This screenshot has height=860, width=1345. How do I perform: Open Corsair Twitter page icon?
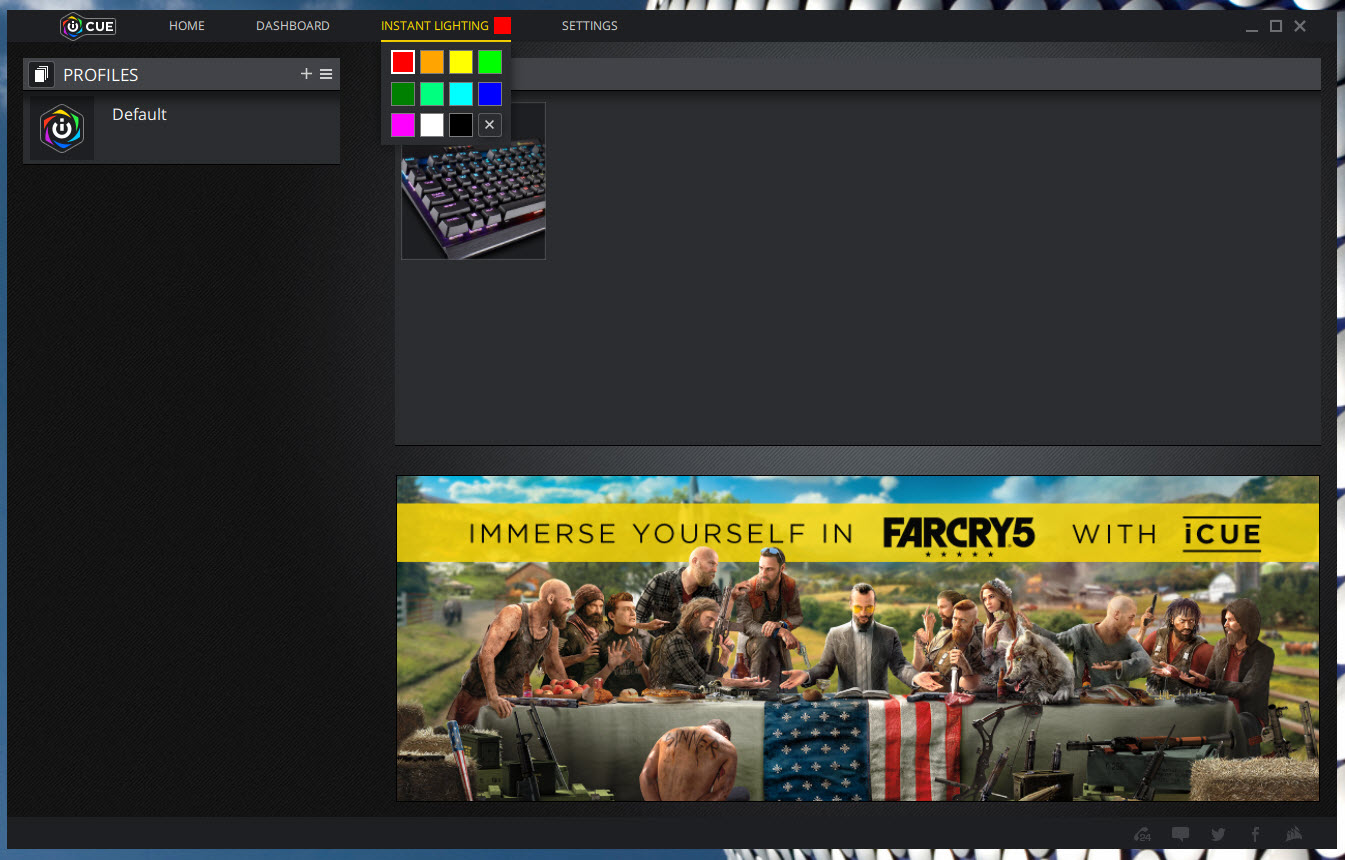tap(1218, 834)
